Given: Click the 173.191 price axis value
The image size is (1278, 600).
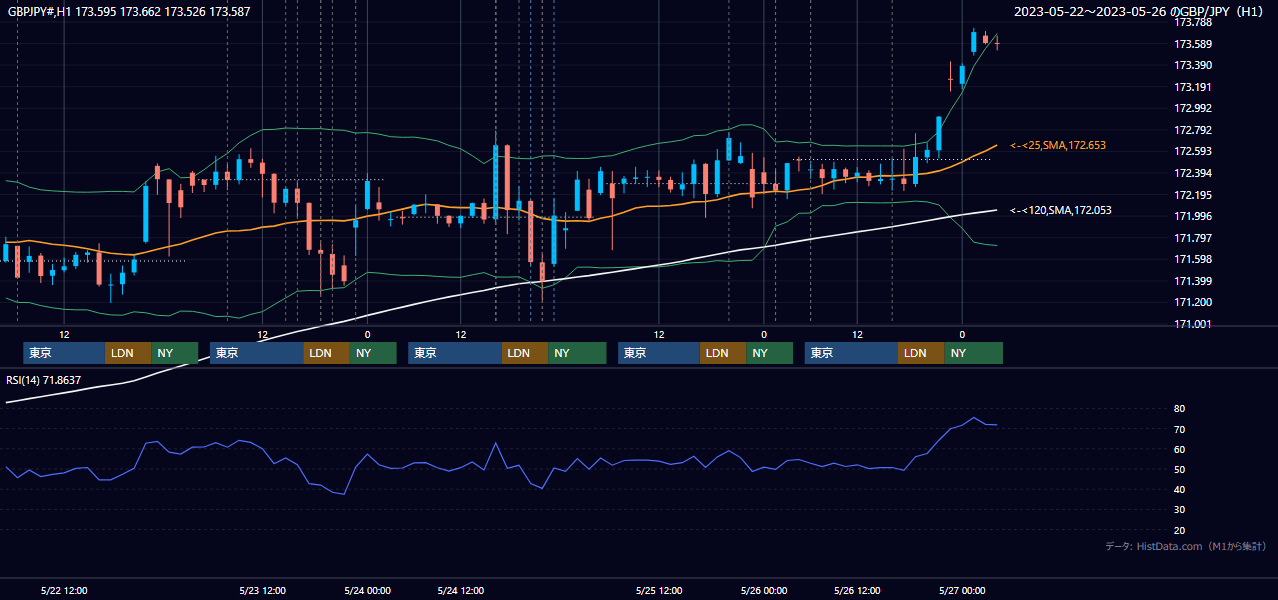Looking at the screenshot, I should (x=1192, y=87).
